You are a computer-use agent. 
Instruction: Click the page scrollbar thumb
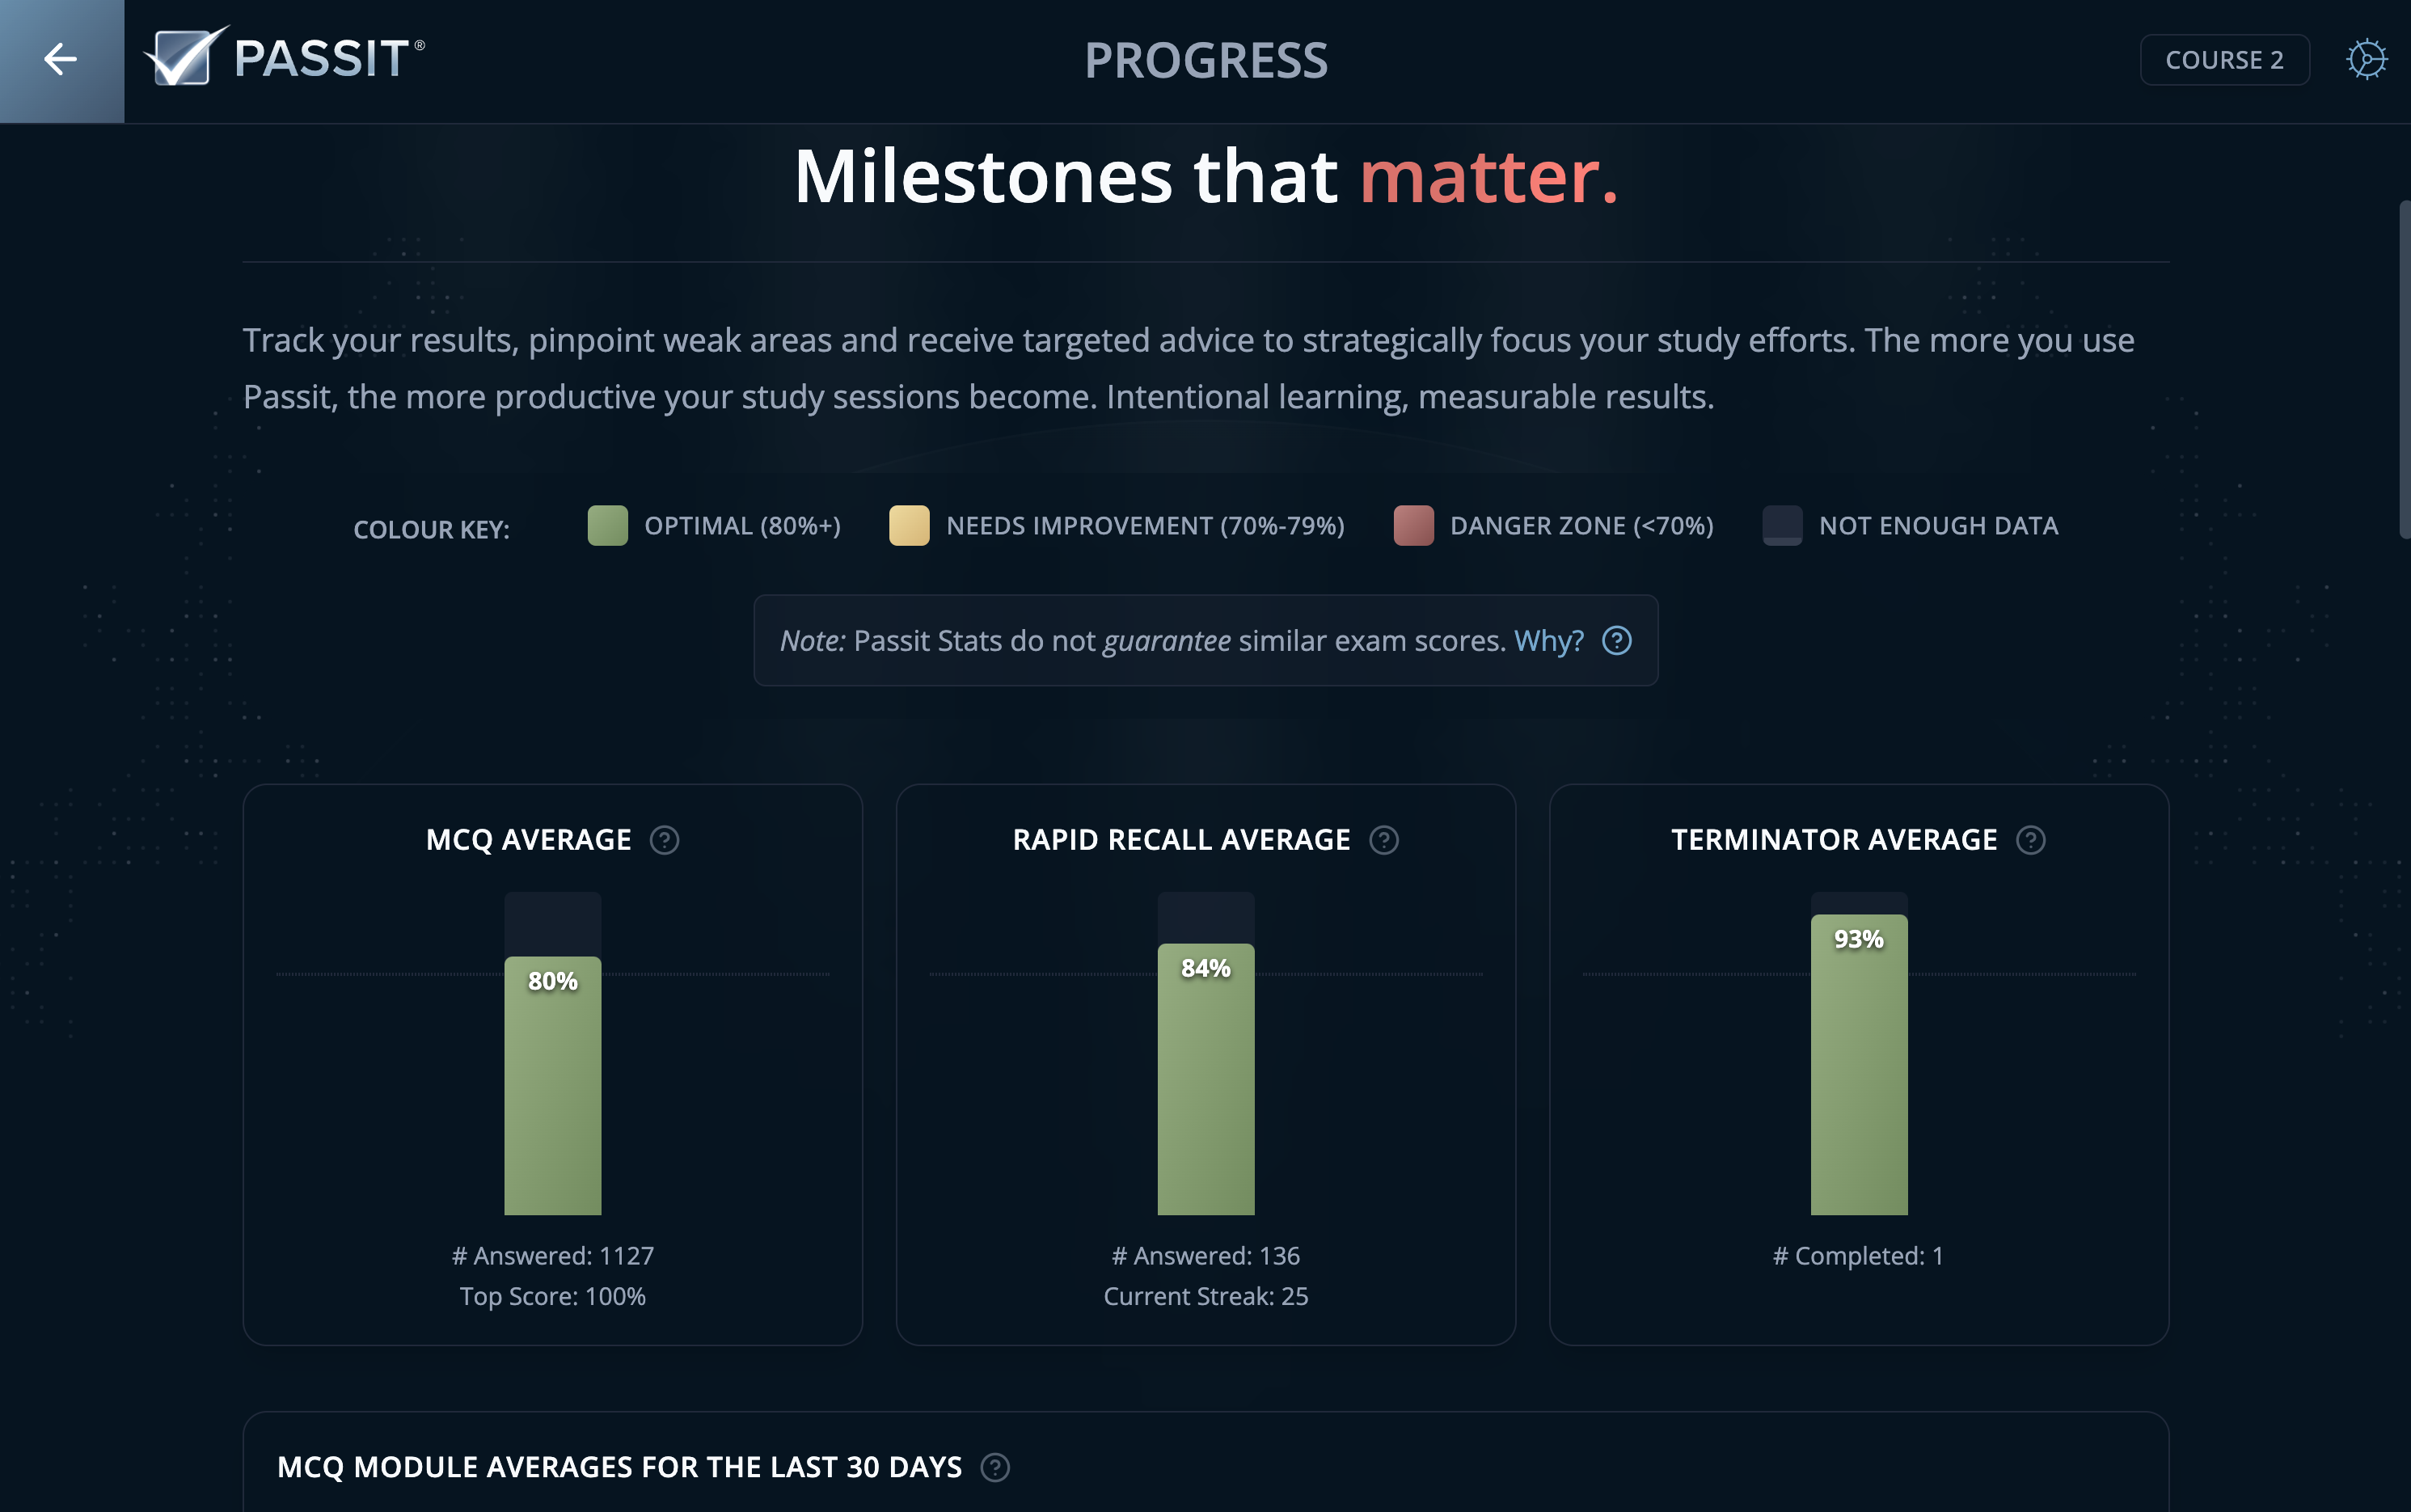tap(2404, 370)
